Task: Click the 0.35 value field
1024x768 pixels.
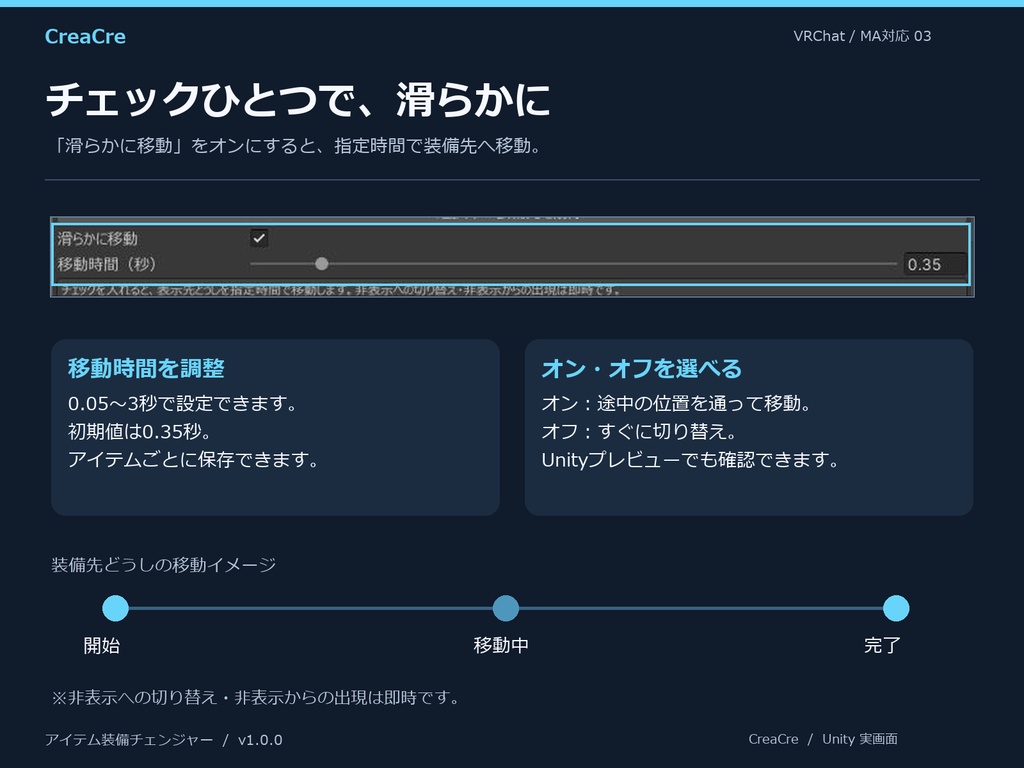Action: [x=935, y=264]
